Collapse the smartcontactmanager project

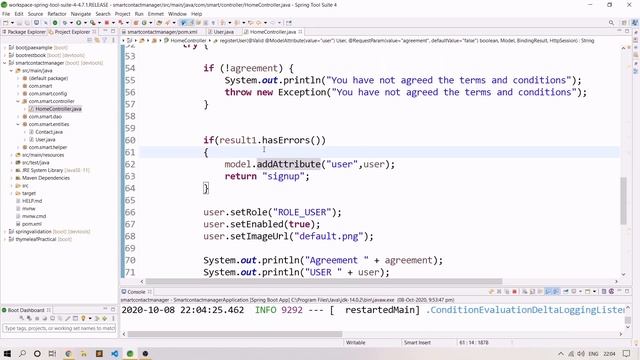(x=5, y=63)
